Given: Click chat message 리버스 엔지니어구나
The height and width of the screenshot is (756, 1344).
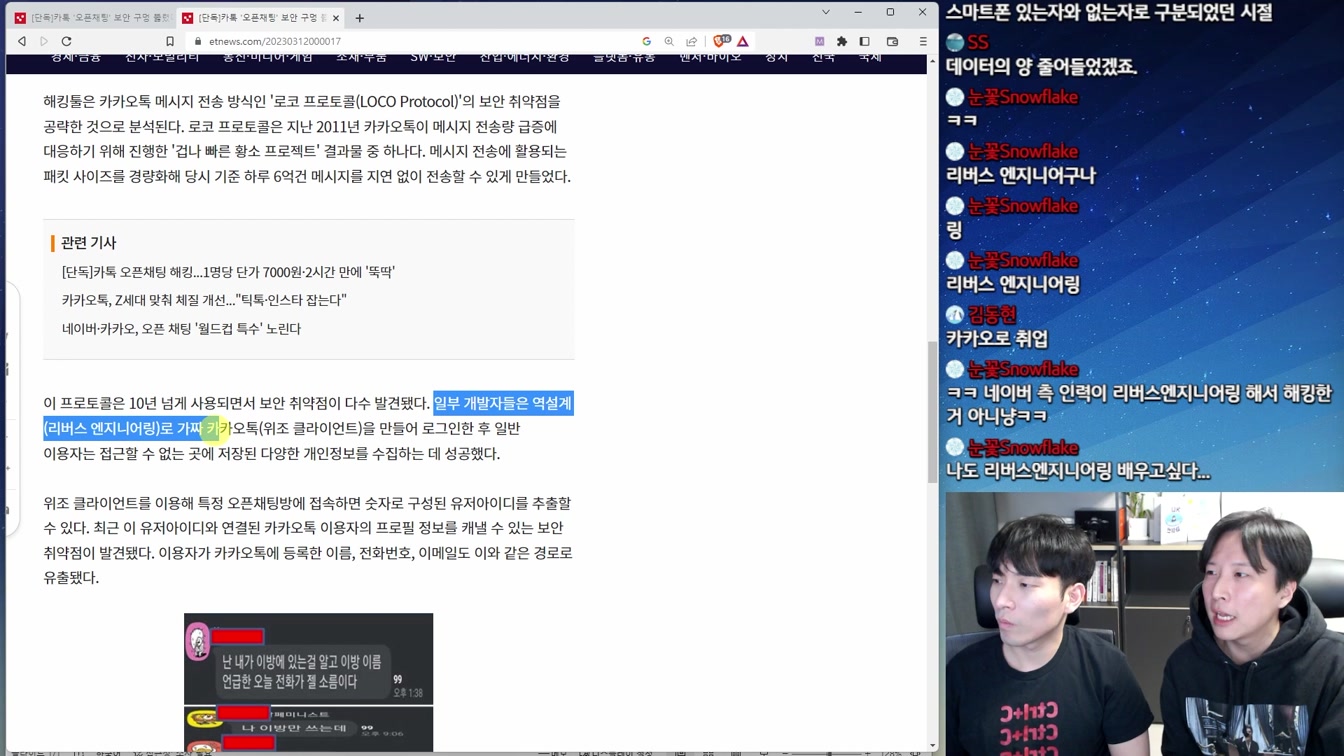Looking at the screenshot, I should pos(1020,176).
